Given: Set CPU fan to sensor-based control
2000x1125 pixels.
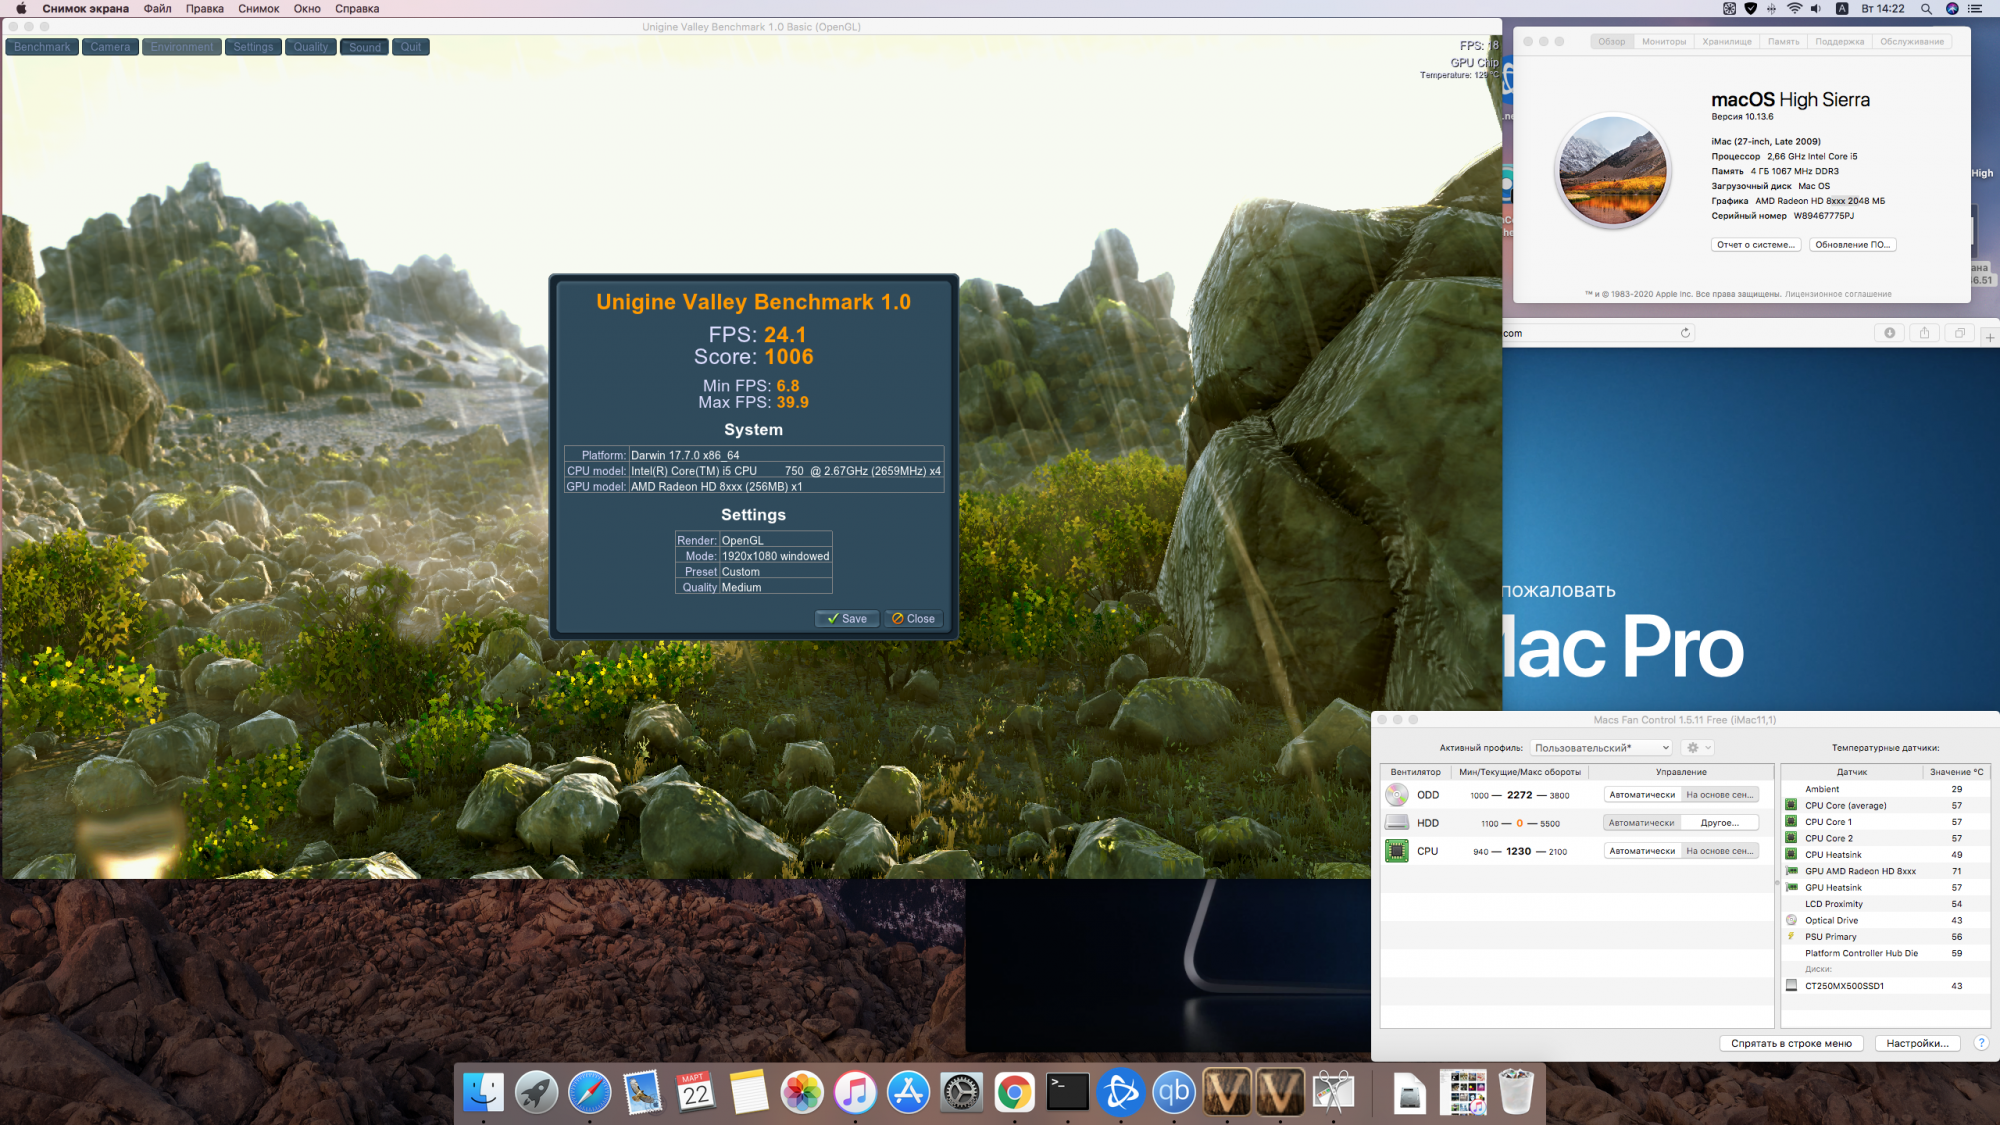Looking at the screenshot, I should click(1720, 851).
